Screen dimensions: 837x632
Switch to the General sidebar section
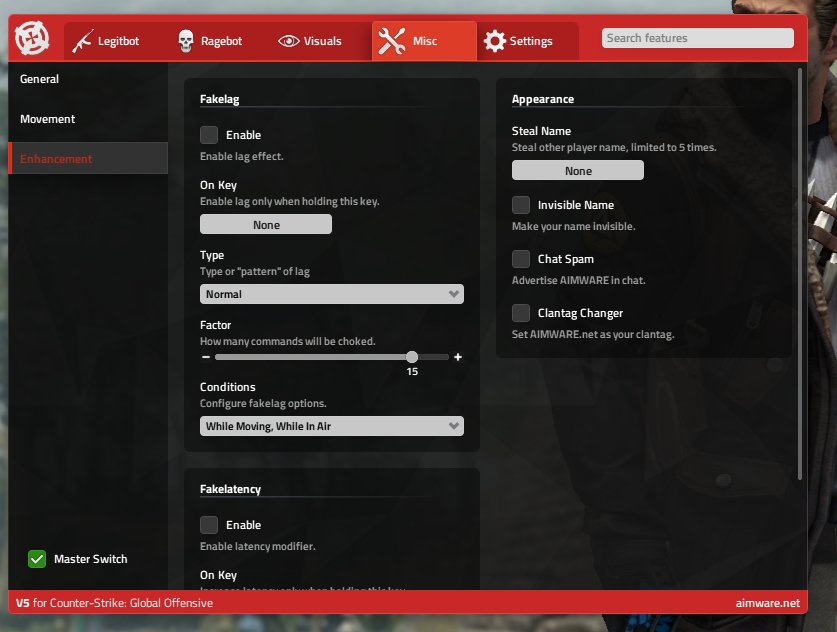point(40,79)
